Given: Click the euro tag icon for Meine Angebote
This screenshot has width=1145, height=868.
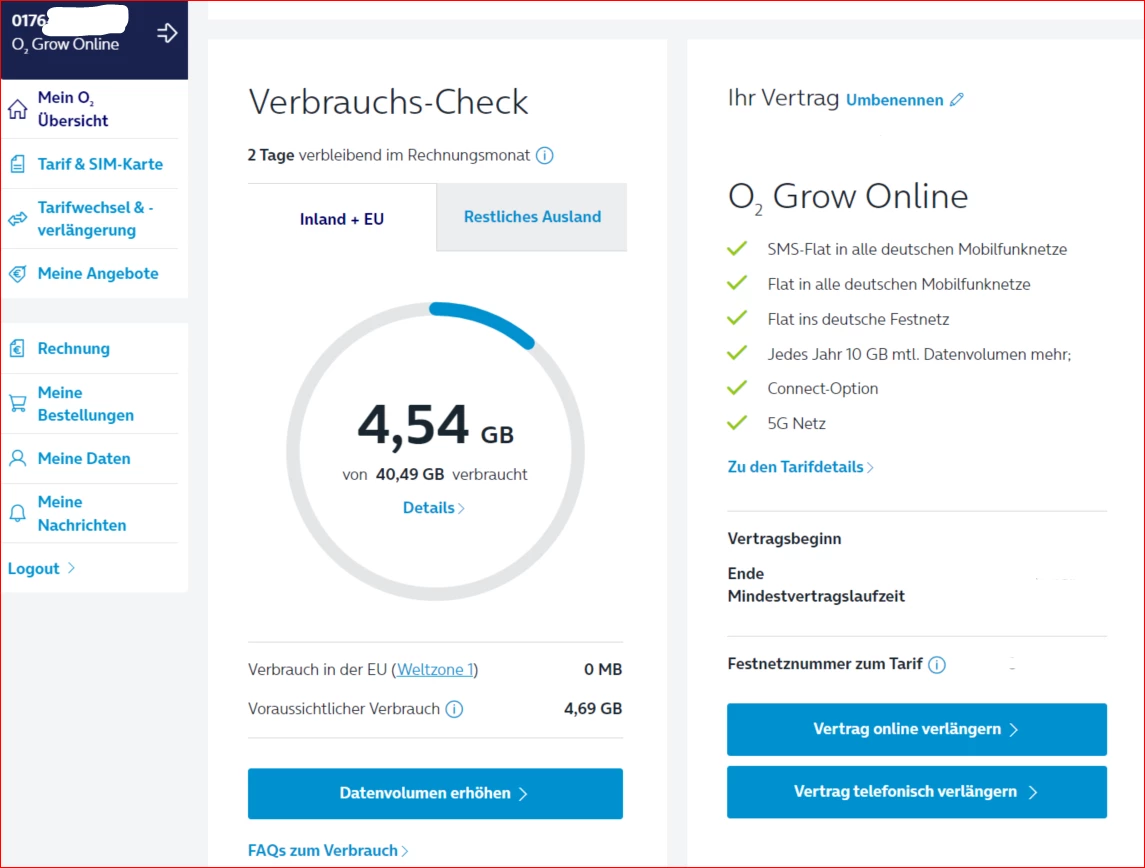Looking at the screenshot, I should point(18,273).
